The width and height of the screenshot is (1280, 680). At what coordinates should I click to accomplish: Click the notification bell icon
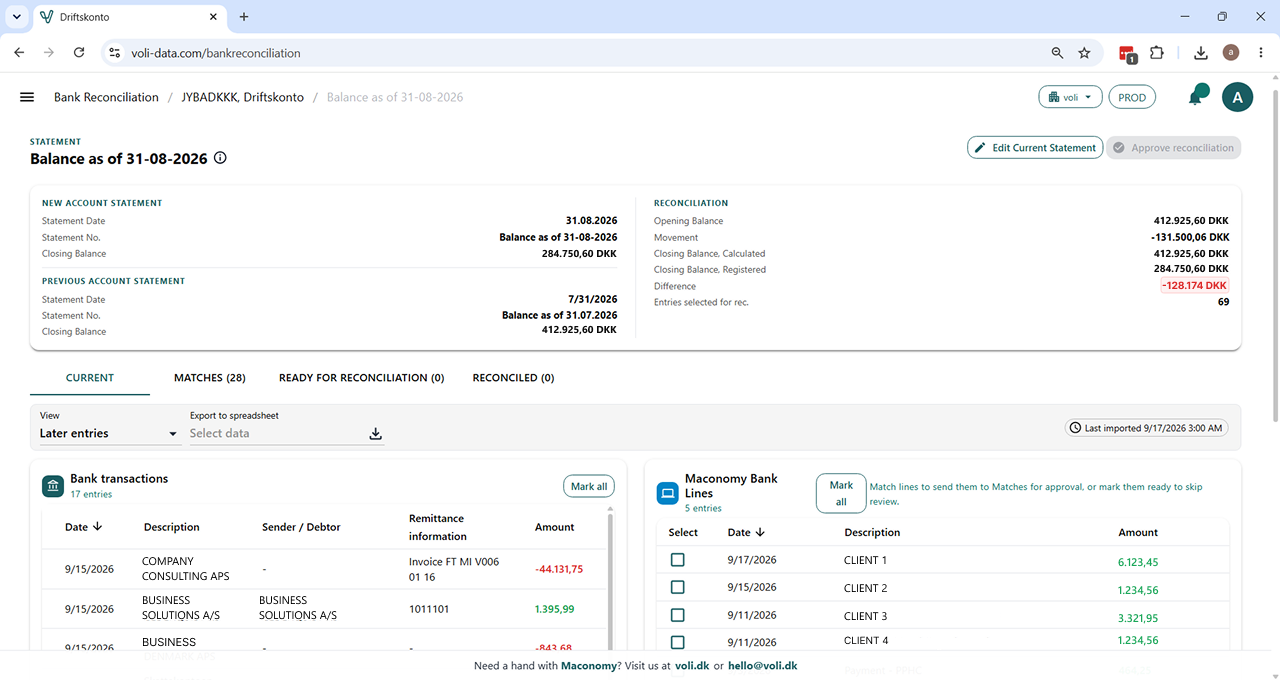click(1196, 97)
